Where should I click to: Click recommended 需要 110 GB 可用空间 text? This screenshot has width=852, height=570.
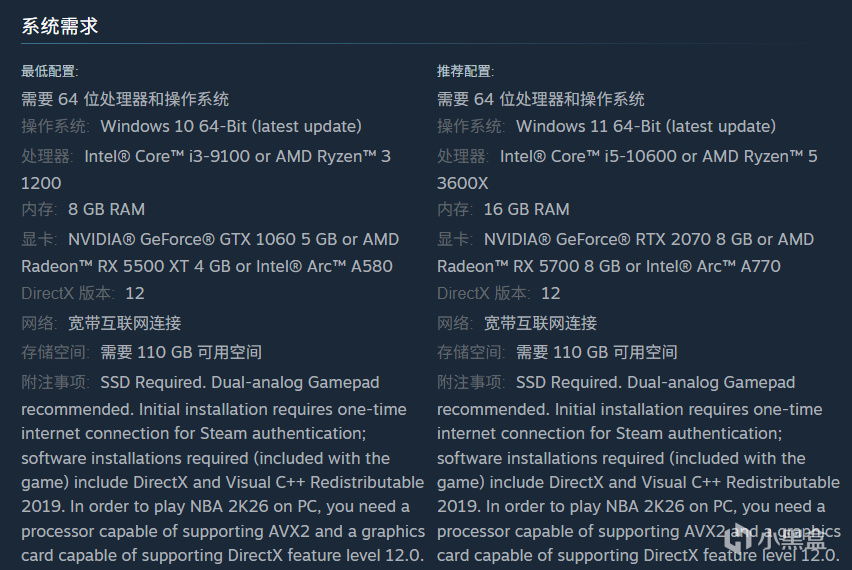[x=597, y=352]
